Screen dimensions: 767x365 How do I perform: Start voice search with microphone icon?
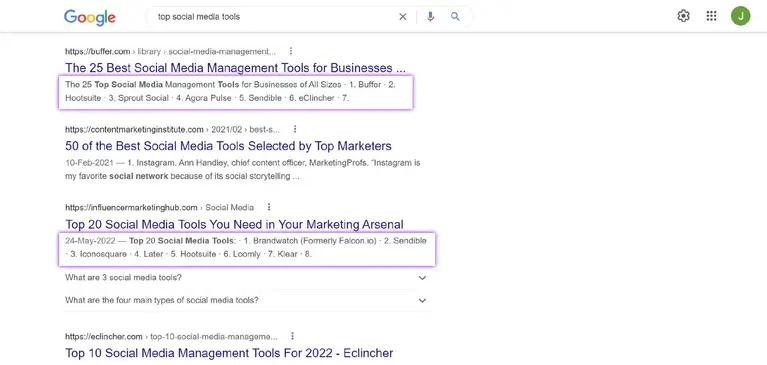pos(430,17)
